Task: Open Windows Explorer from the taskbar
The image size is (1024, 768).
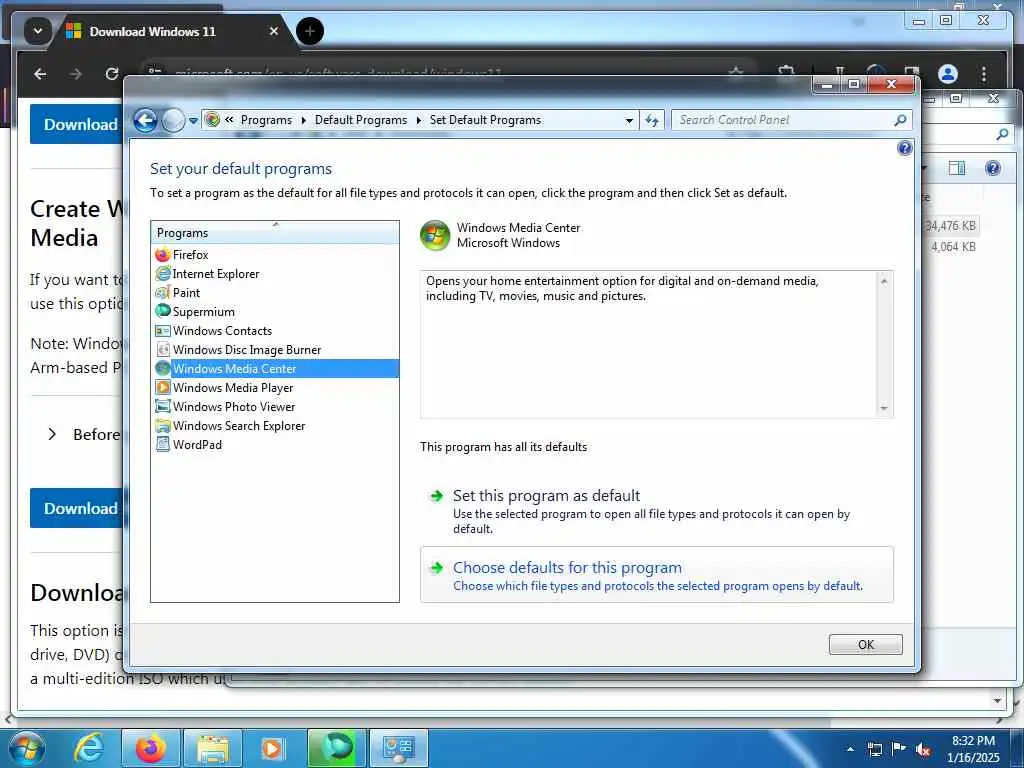Action: (x=213, y=748)
